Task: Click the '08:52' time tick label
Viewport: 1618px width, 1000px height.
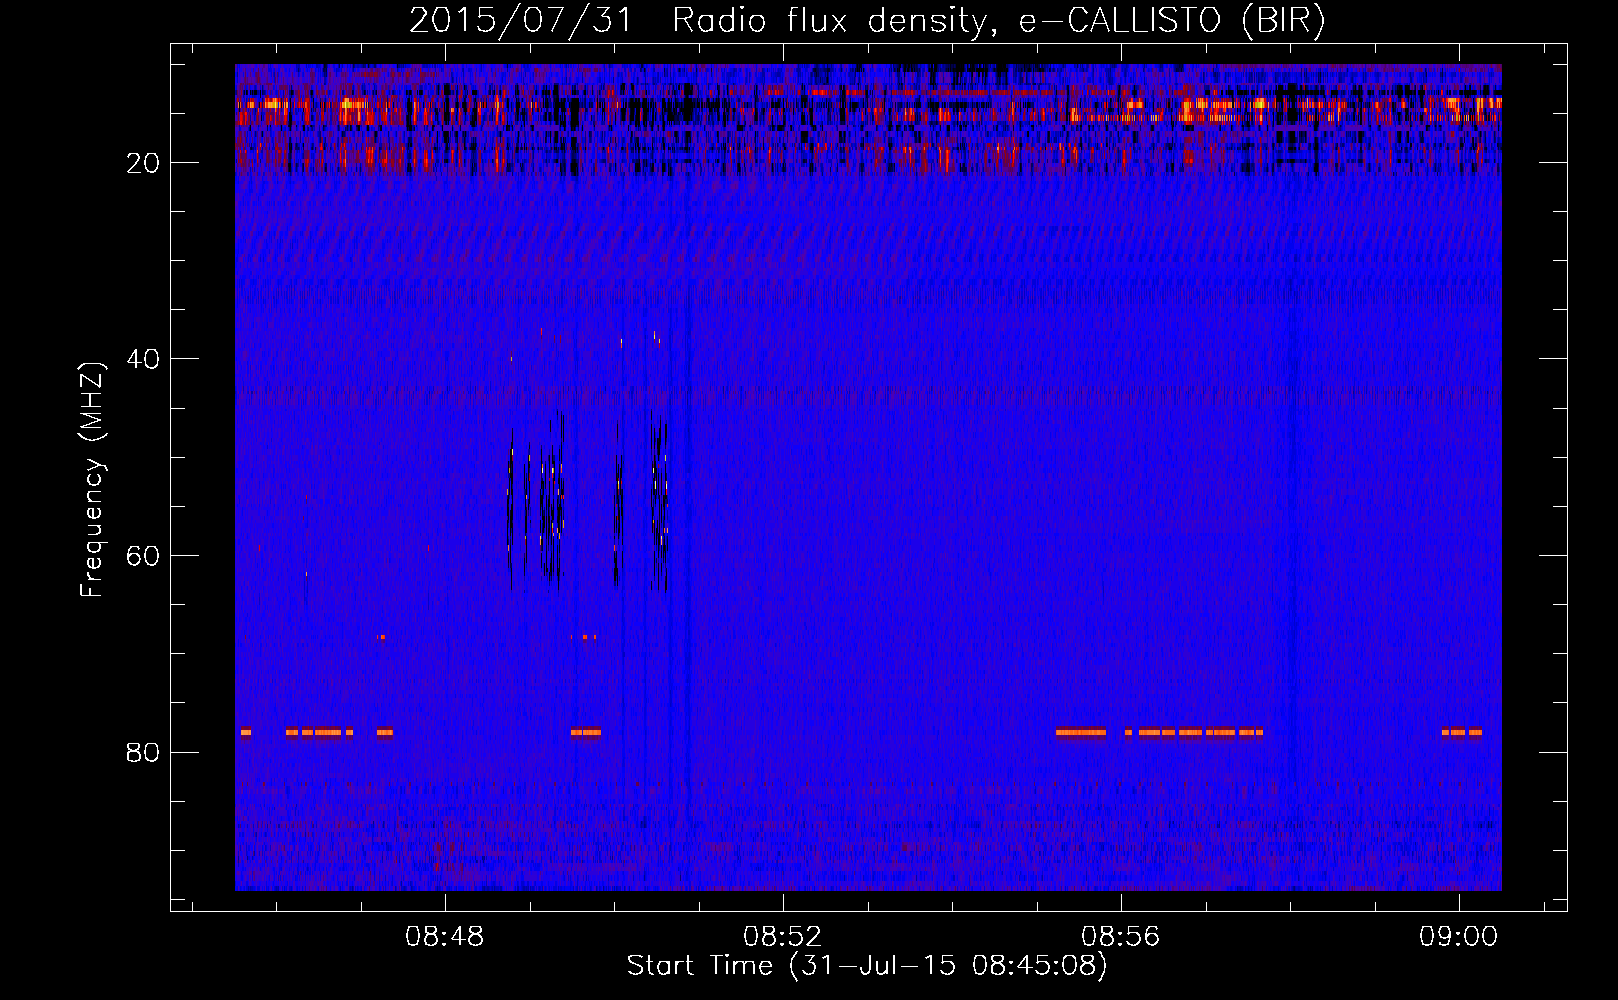Action: (782, 937)
